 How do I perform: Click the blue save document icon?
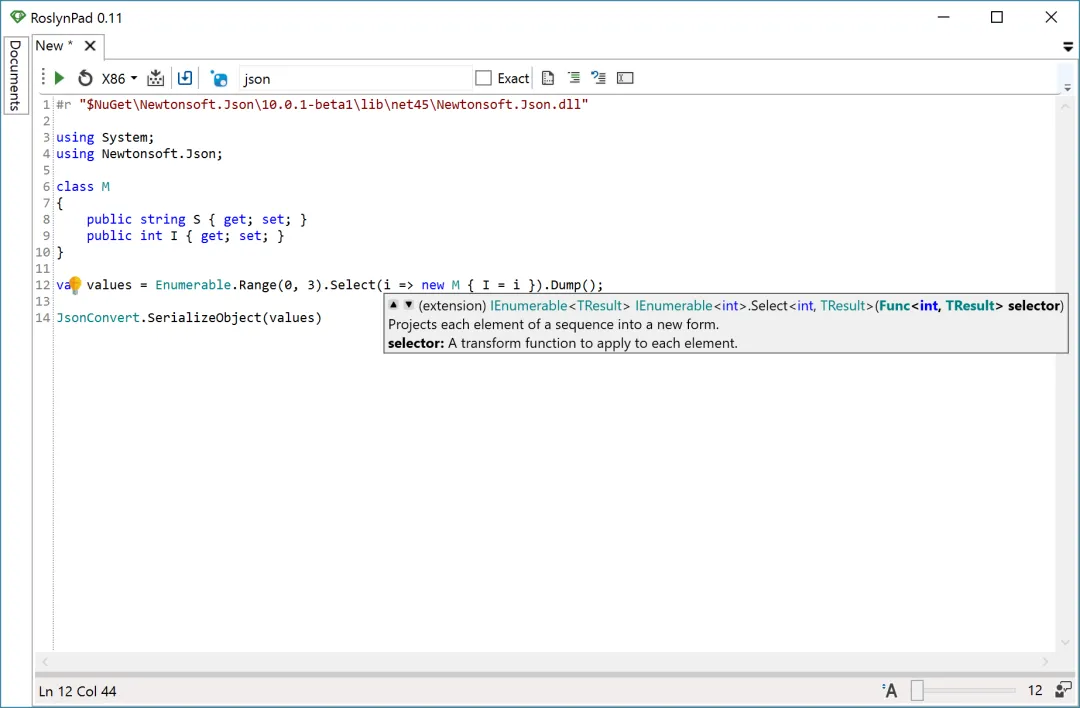tap(185, 78)
